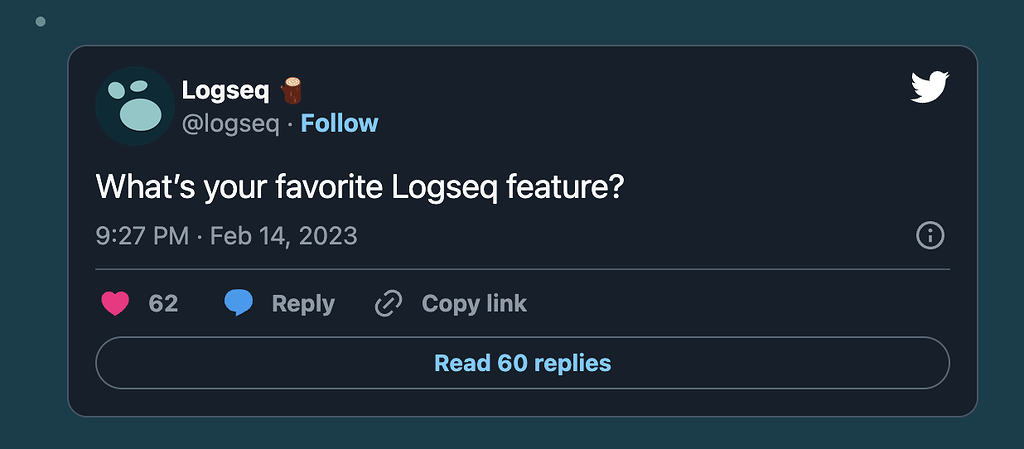Click the @logseq handle
The height and width of the screenshot is (449, 1024).
pyautogui.click(x=230, y=123)
